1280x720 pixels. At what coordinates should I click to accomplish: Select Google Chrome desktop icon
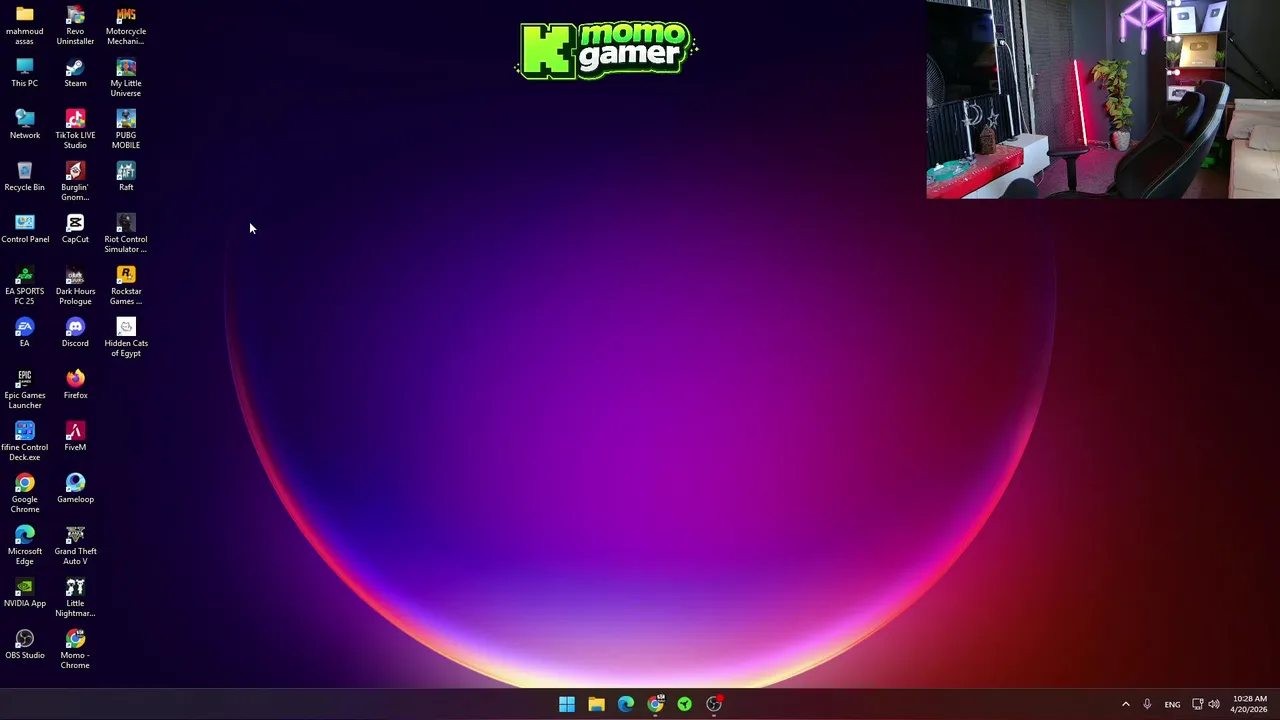[x=24, y=494]
